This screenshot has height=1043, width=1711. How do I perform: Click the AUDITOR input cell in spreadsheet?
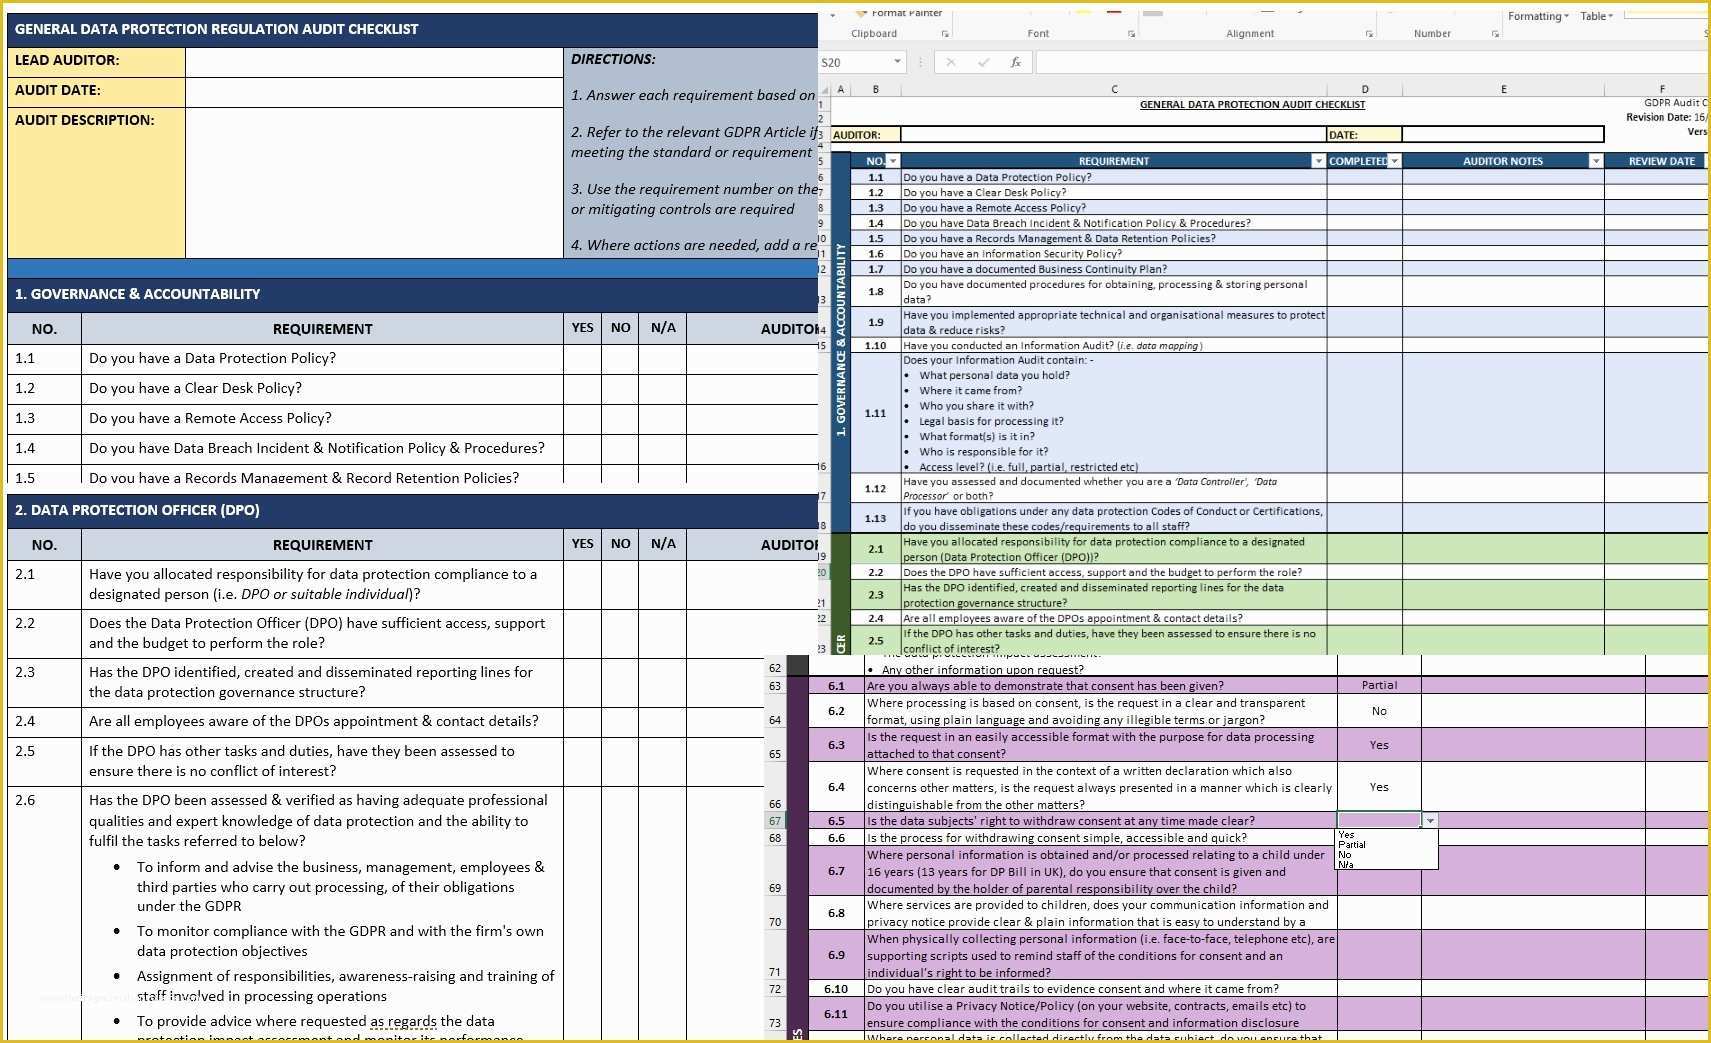pyautogui.click(x=1113, y=134)
